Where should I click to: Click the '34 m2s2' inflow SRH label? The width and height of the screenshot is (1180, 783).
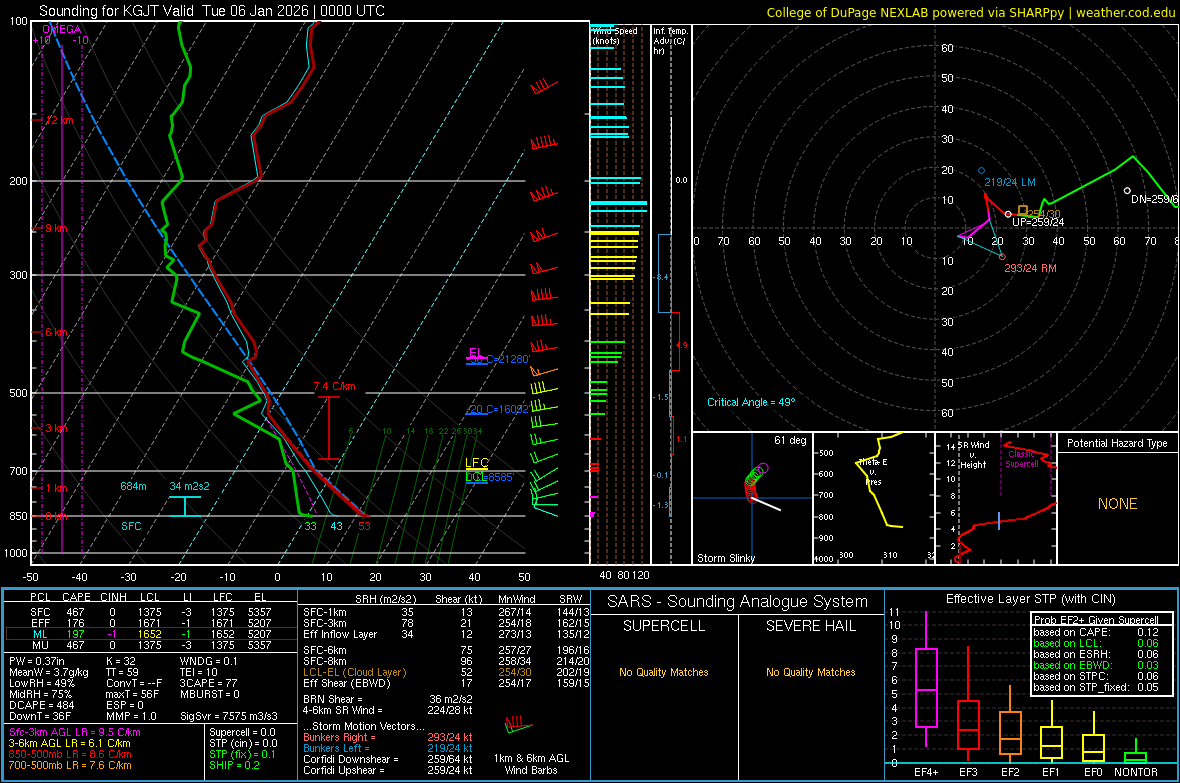[x=189, y=486]
